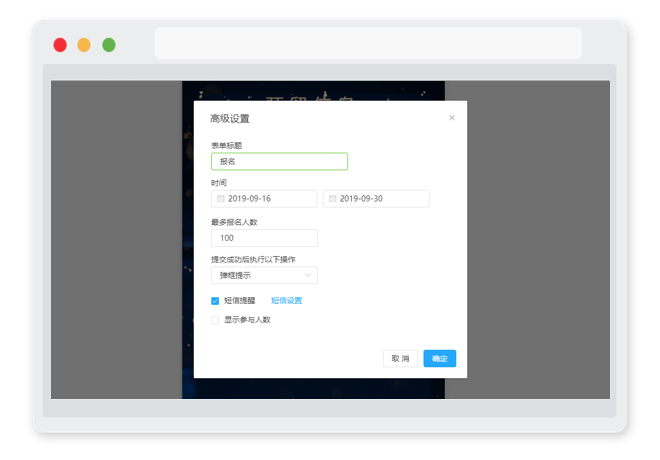This screenshot has width=660, height=460.
Task: Click the 表单标题 input field containing 报名
Action: 279,162
